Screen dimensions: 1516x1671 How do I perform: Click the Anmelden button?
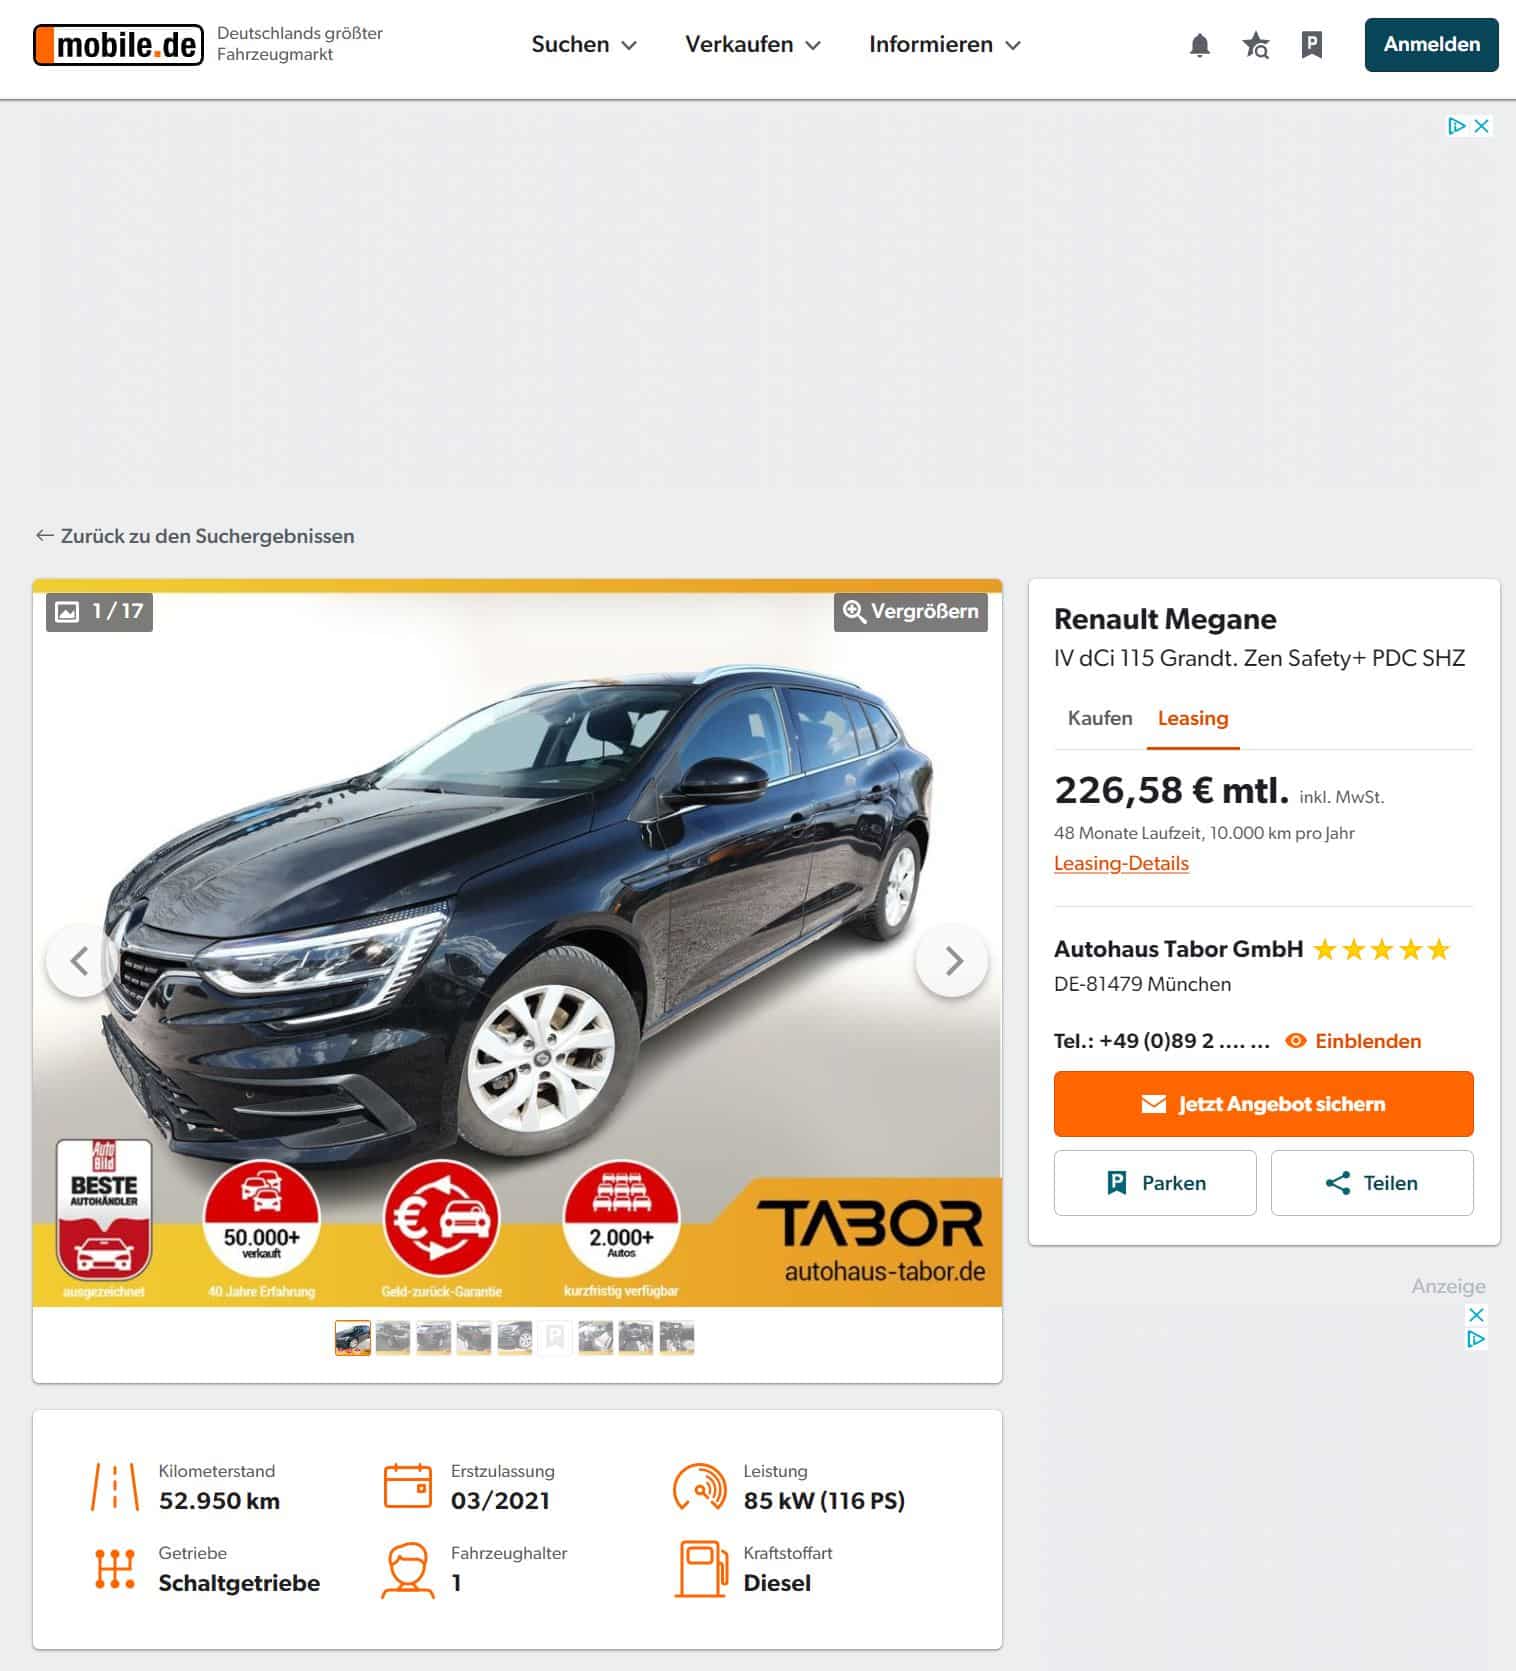(1432, 45)
